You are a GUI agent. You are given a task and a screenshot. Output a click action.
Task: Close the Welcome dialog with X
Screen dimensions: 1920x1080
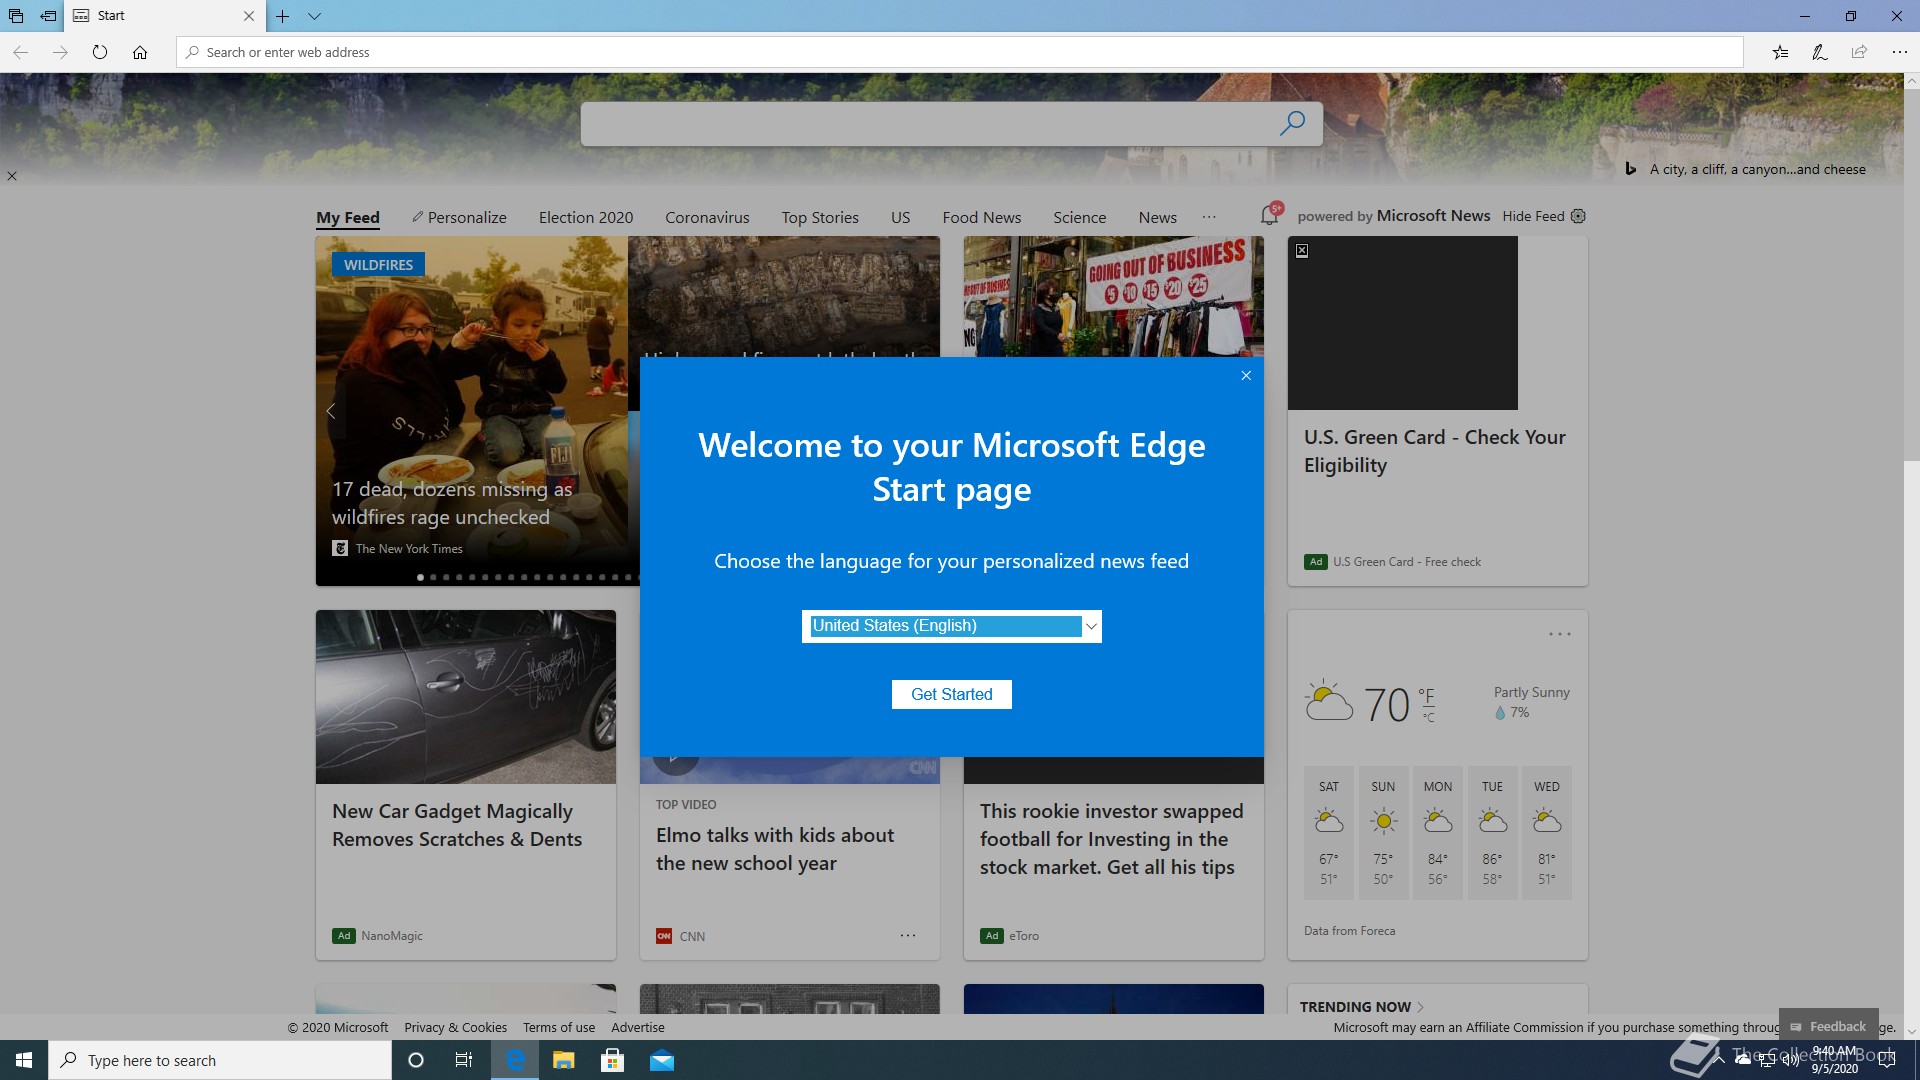1246,376
